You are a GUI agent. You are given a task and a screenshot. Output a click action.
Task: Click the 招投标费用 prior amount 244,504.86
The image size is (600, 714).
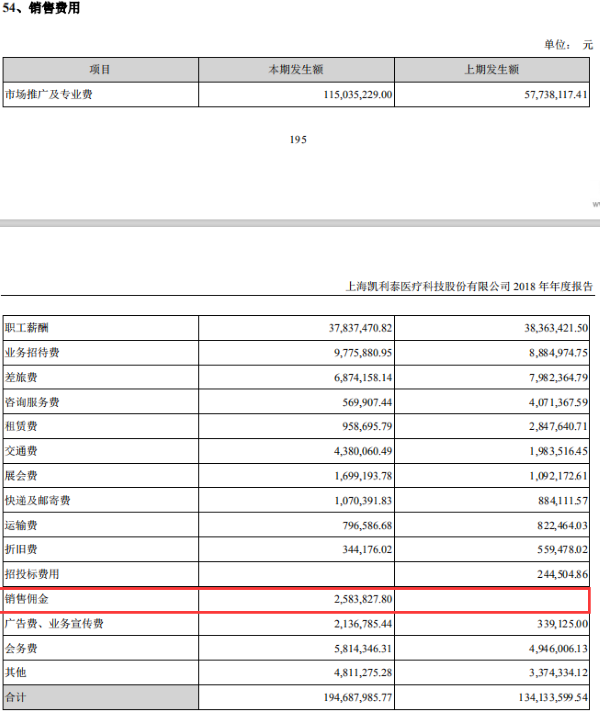click(x=563, y=575)
